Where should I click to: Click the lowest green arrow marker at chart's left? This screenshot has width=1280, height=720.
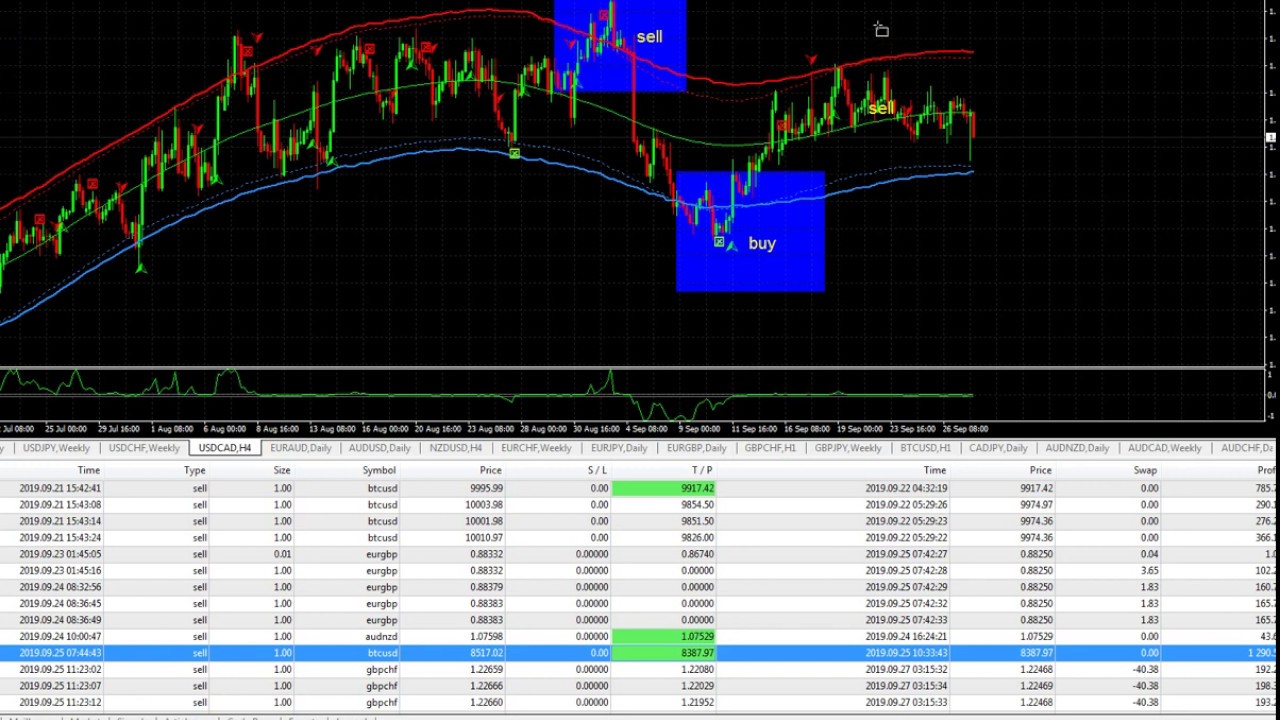(141, 268)
